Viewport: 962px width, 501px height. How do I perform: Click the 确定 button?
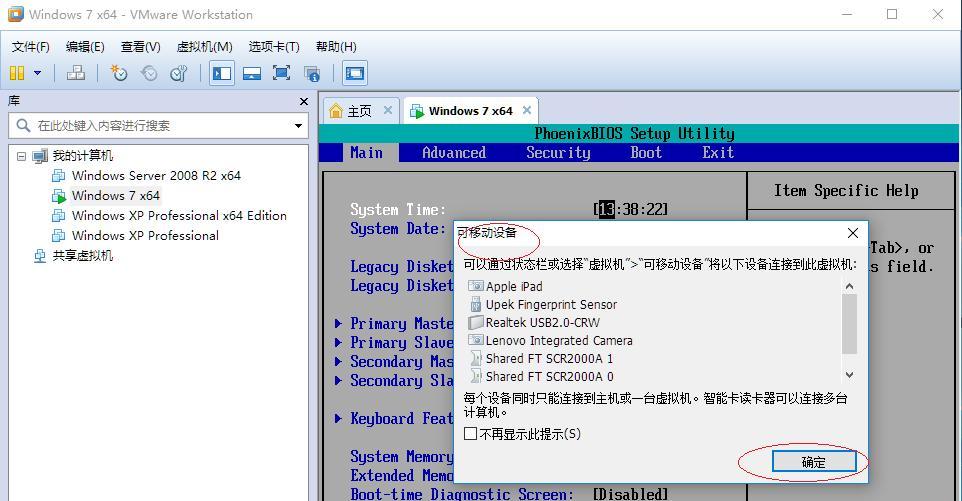[x=814, y=462]
